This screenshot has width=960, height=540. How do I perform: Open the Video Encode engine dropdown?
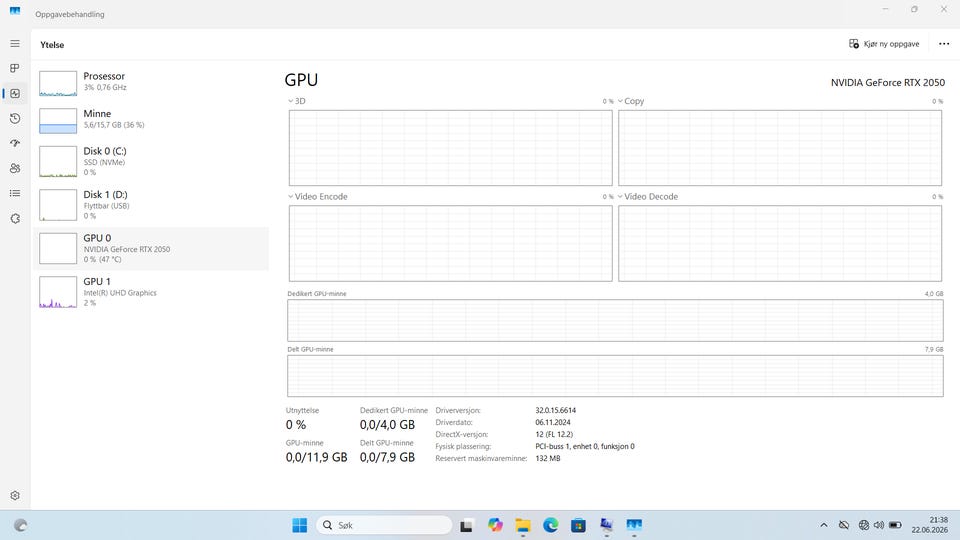[x=317, y=197]
